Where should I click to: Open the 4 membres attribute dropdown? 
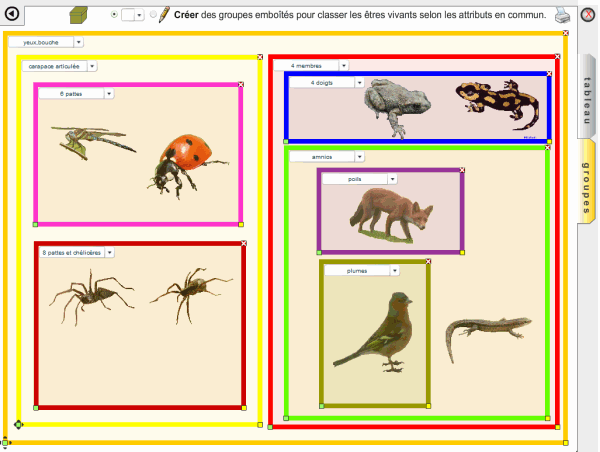pos(344,66)
